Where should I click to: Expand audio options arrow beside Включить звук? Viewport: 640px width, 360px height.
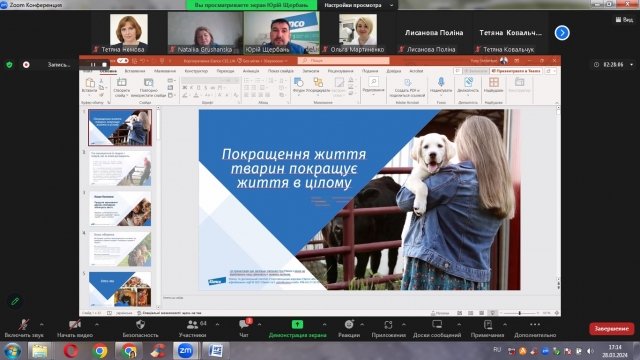coord(42,324)
